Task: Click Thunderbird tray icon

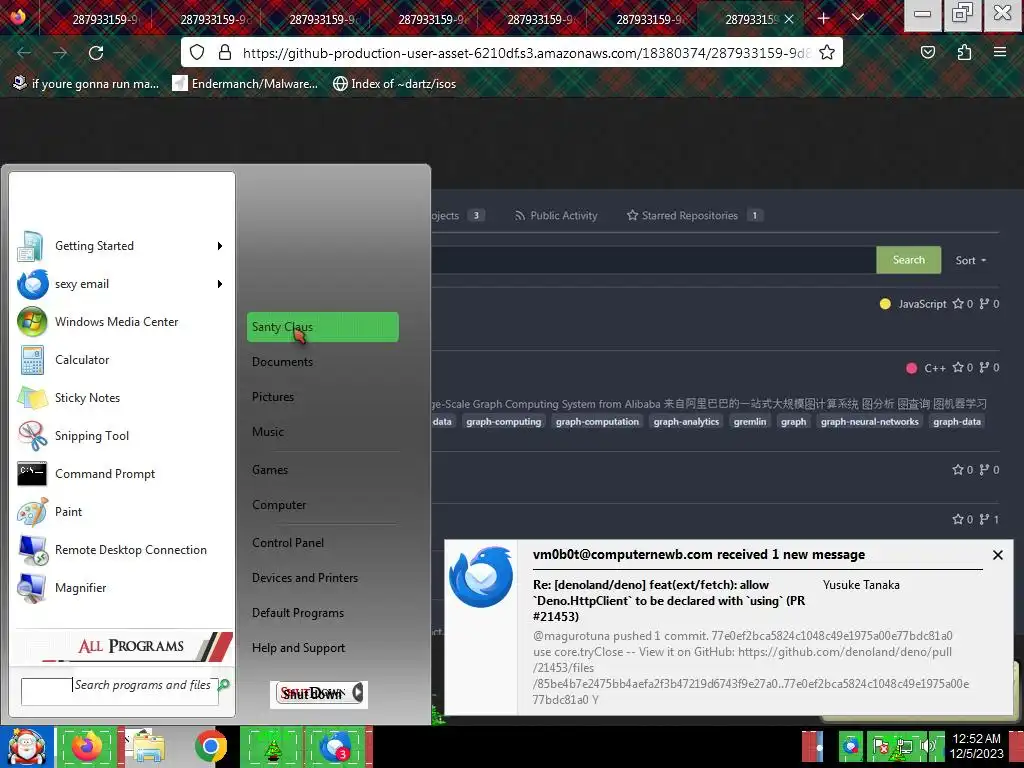Action: coord(850,746)
